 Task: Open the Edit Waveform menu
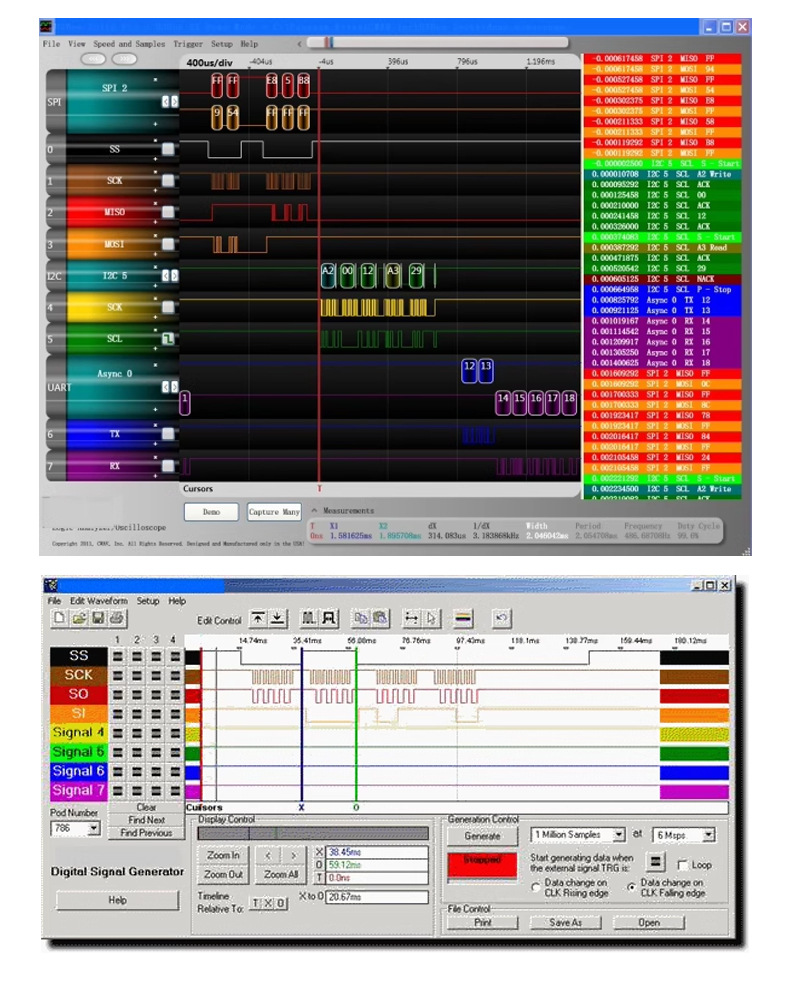(x=99, y=600)
